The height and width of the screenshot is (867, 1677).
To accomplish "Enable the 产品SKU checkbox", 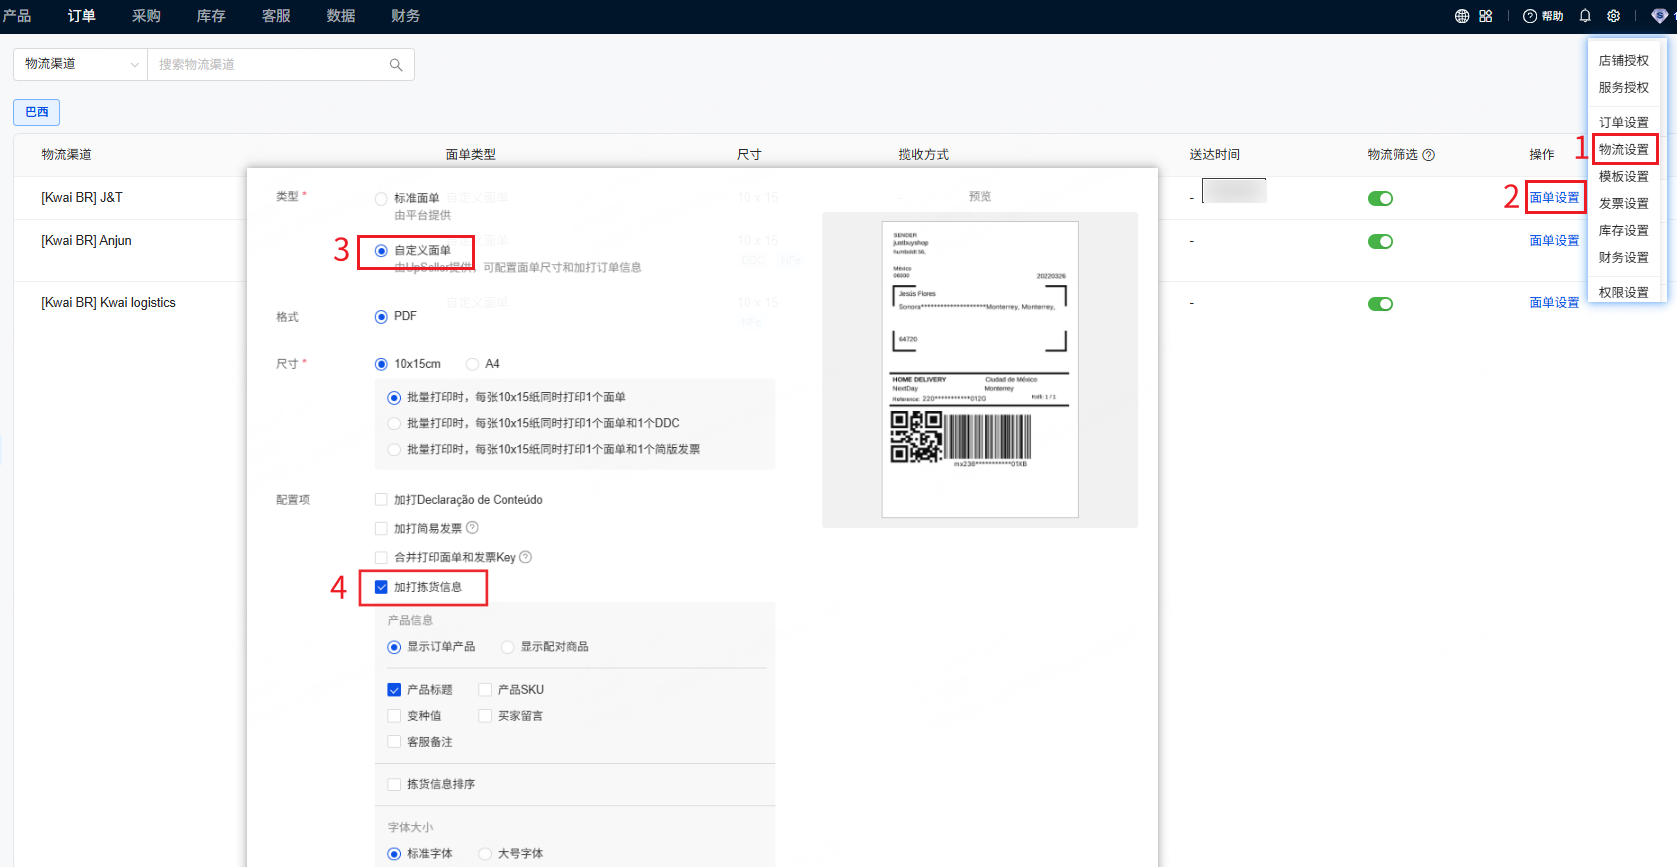I will click(x=485, y=690).
